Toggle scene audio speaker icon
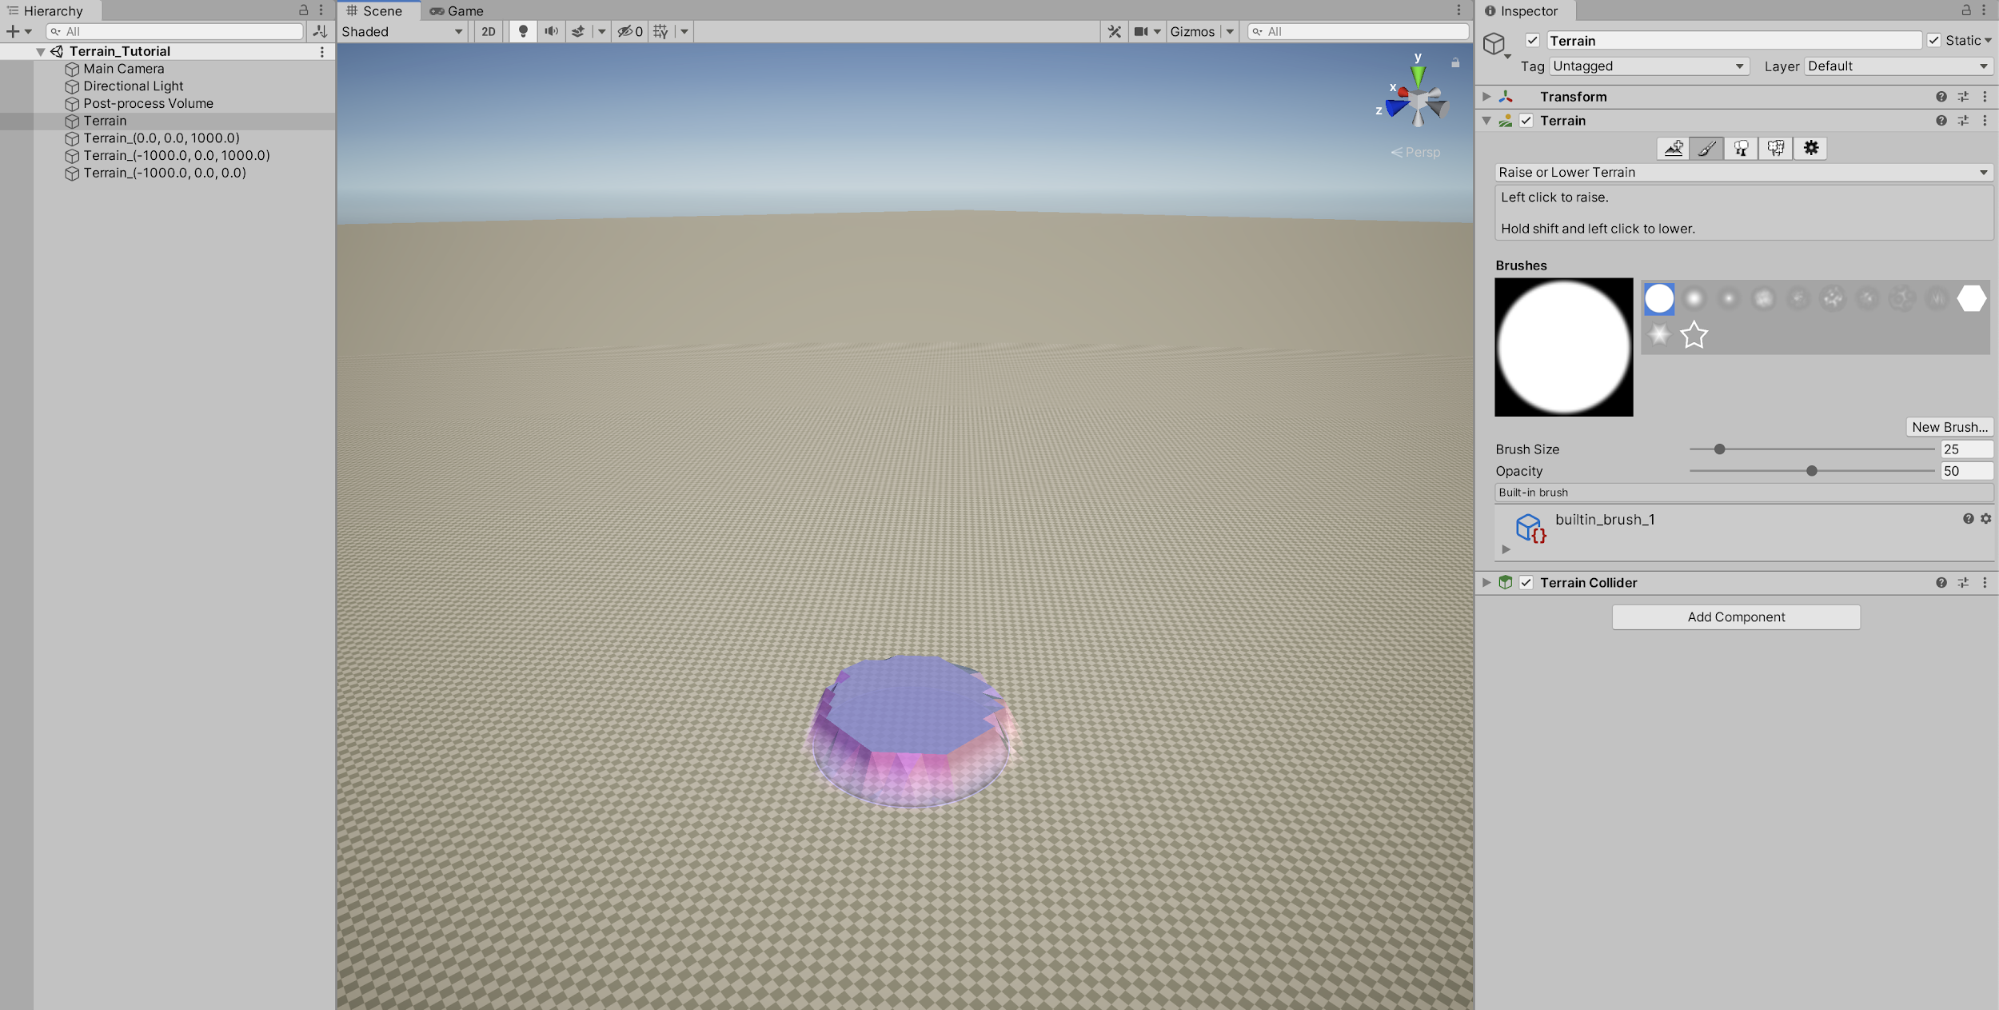Screen dimensions: 1999x1010 [x=551, y=31]
